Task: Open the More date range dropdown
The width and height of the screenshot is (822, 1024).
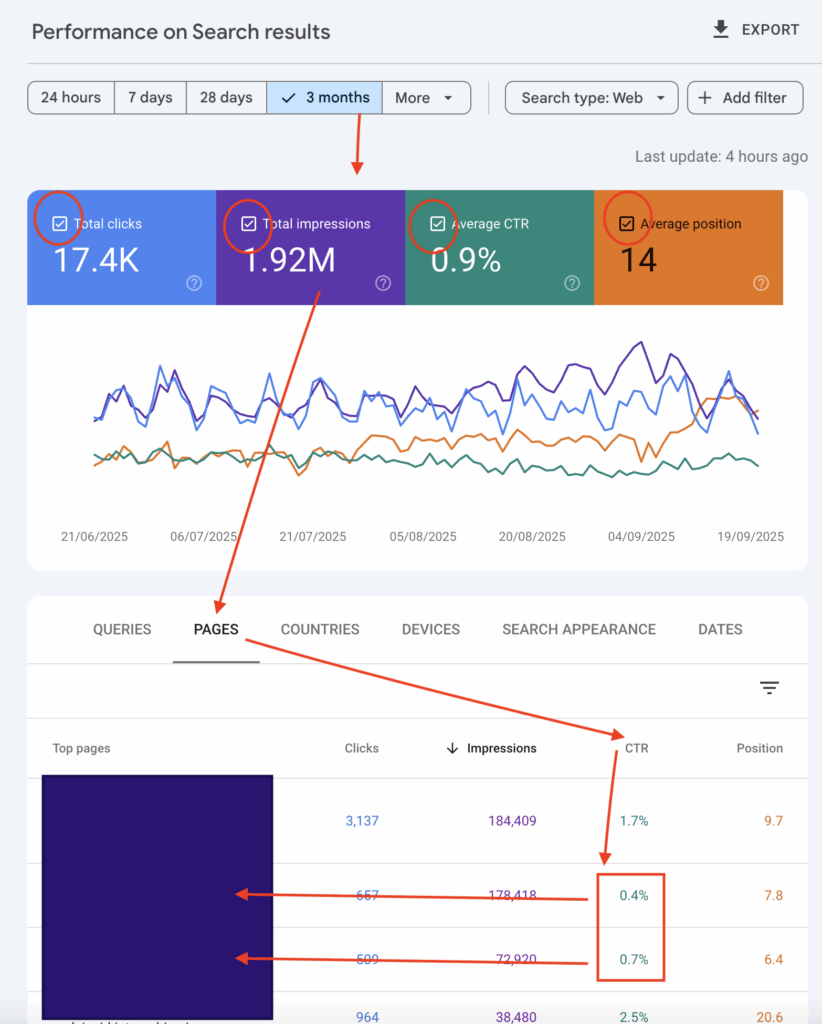Action: (x=426, y=97)
